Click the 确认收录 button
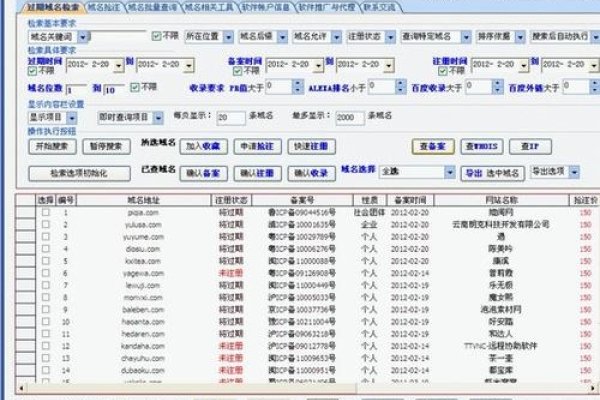The image size is (600, 400). pyautogui.click(x=311, y=173)
